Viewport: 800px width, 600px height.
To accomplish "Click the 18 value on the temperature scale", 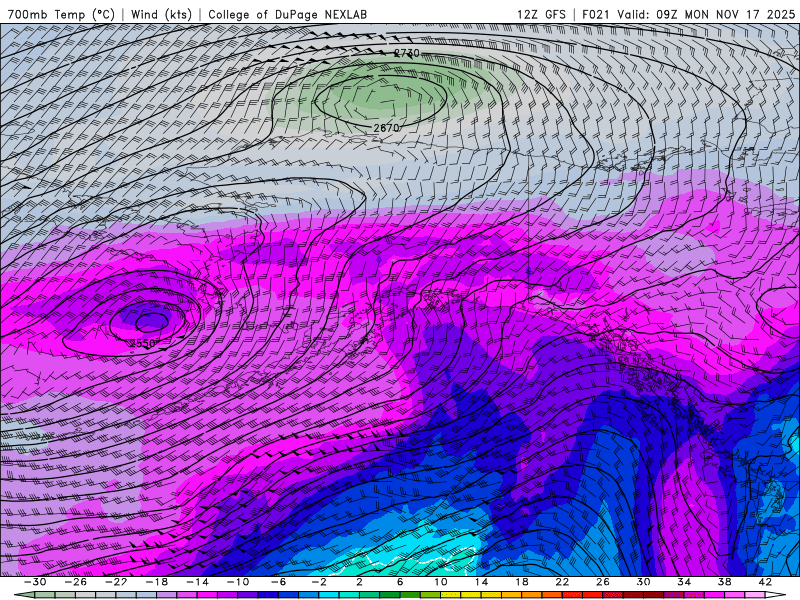I will coord(521,582).
